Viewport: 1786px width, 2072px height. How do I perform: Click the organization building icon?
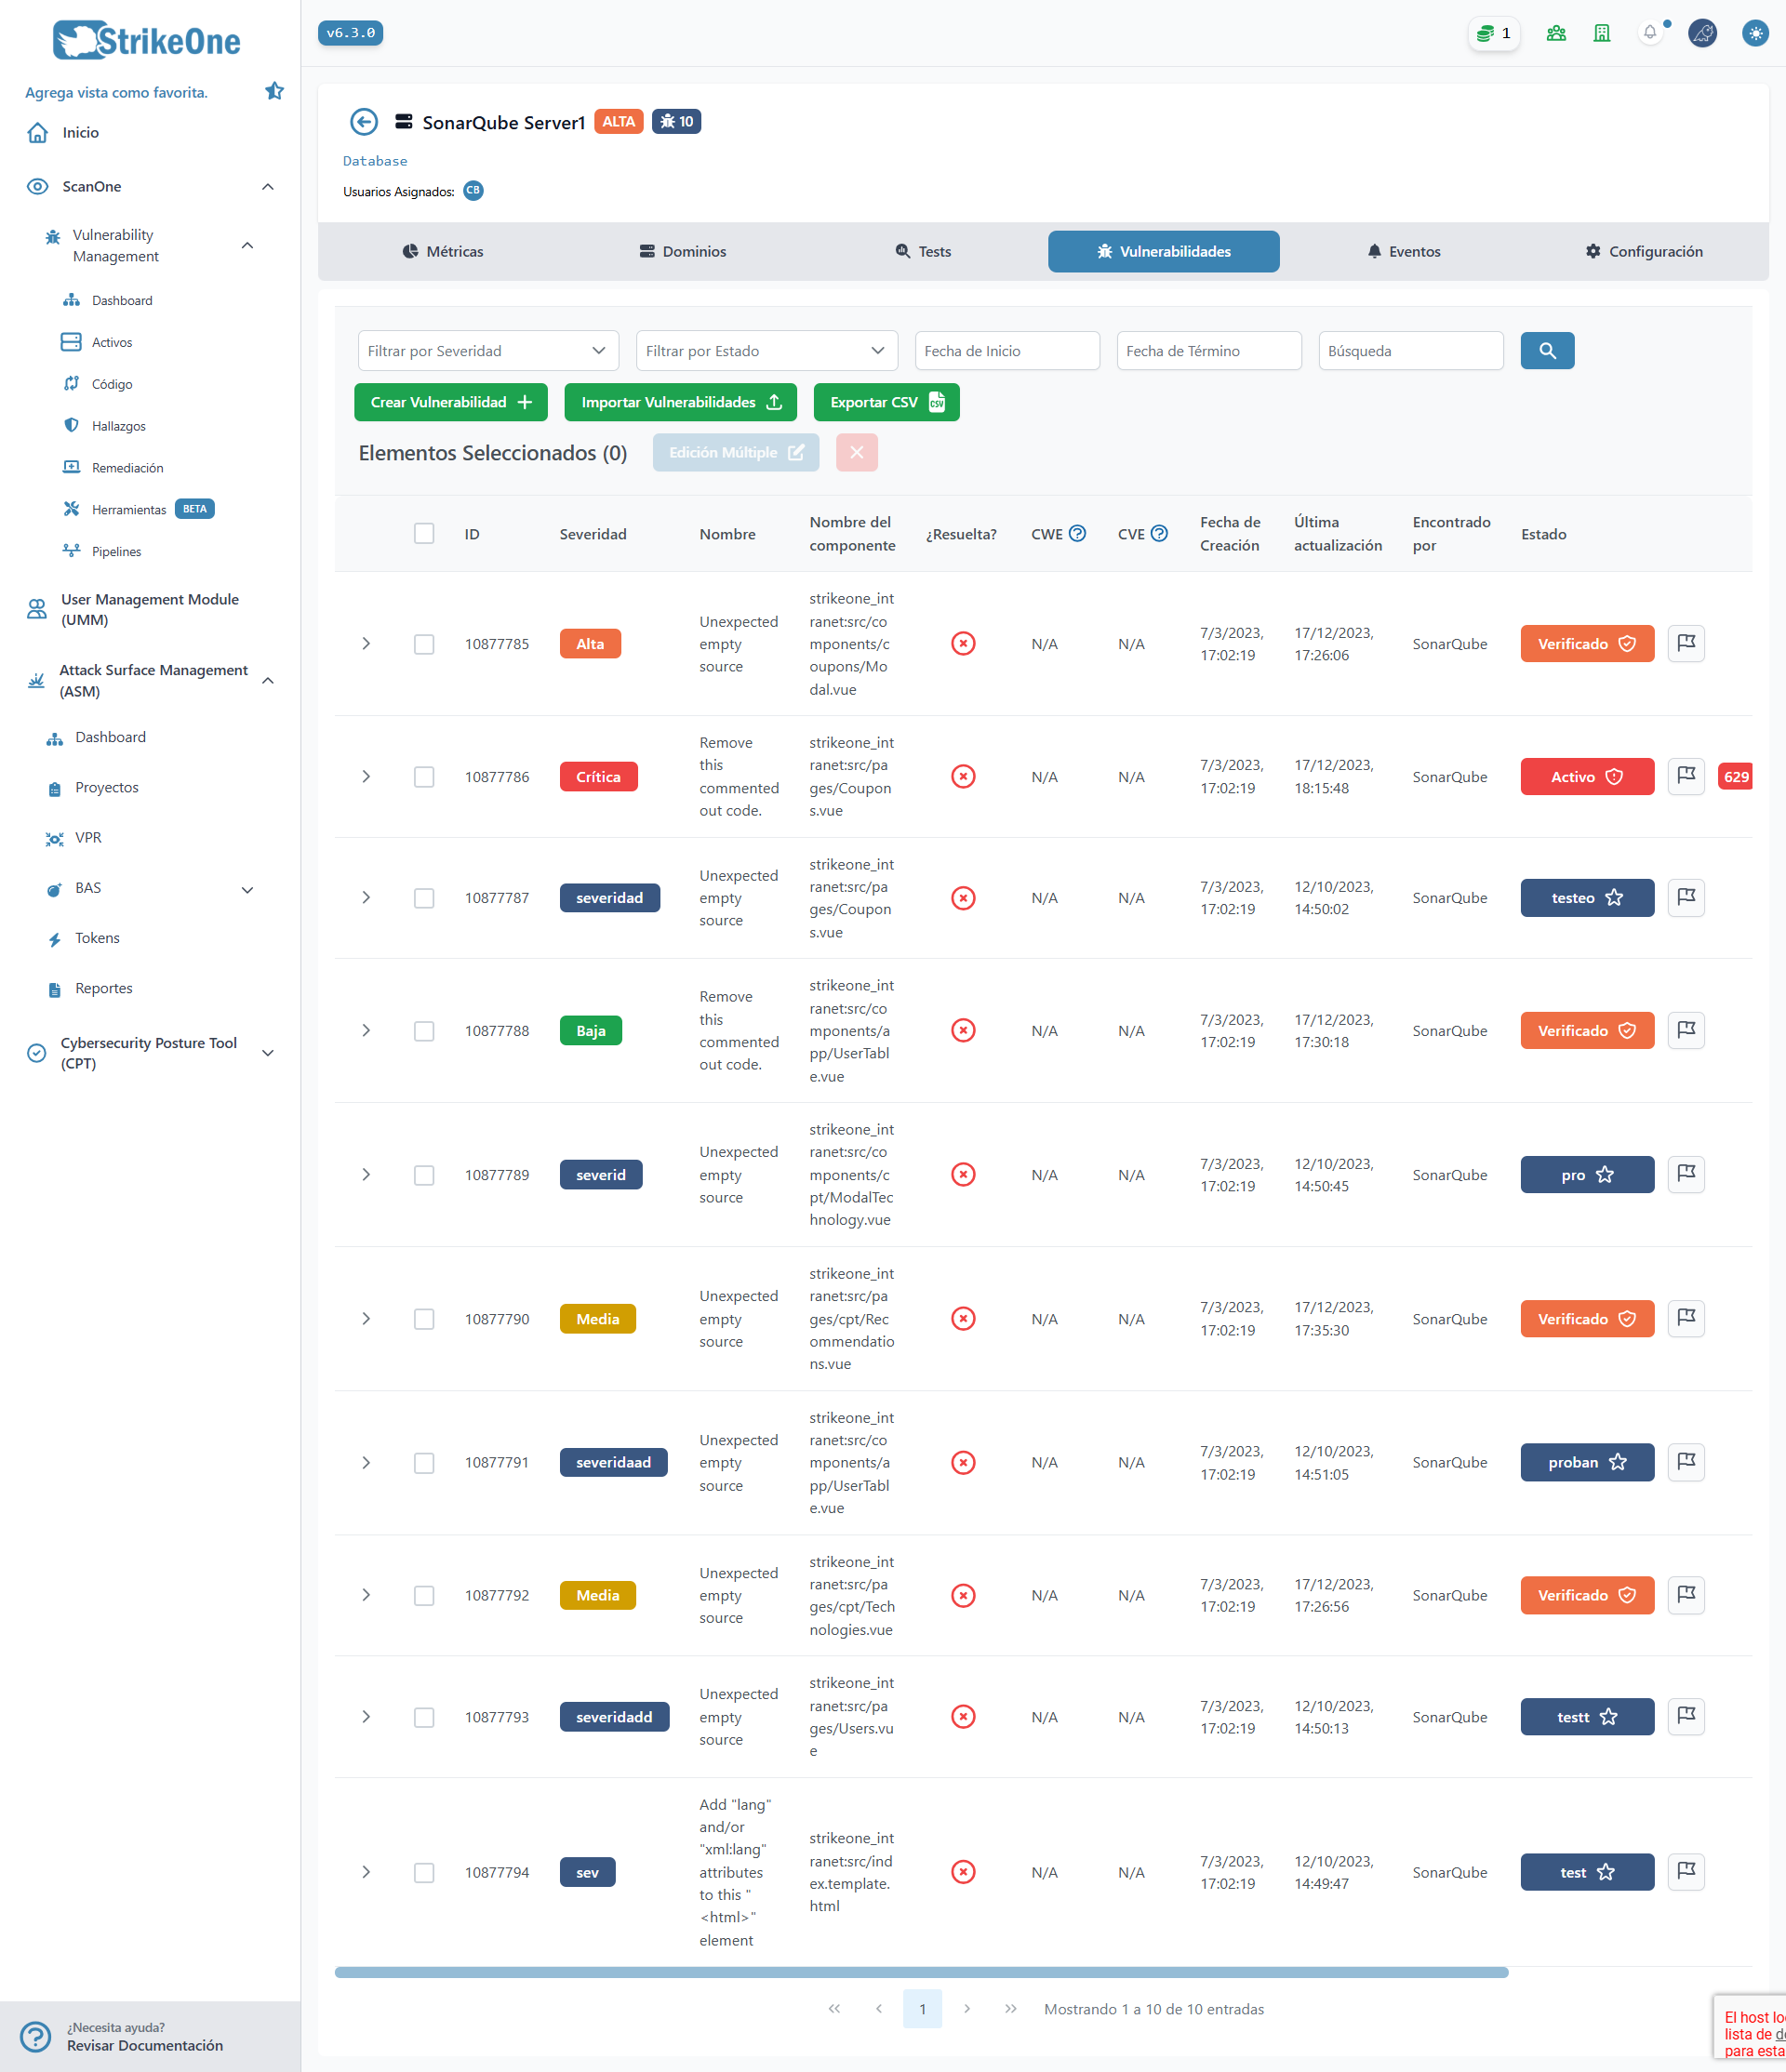point(1601,33)
